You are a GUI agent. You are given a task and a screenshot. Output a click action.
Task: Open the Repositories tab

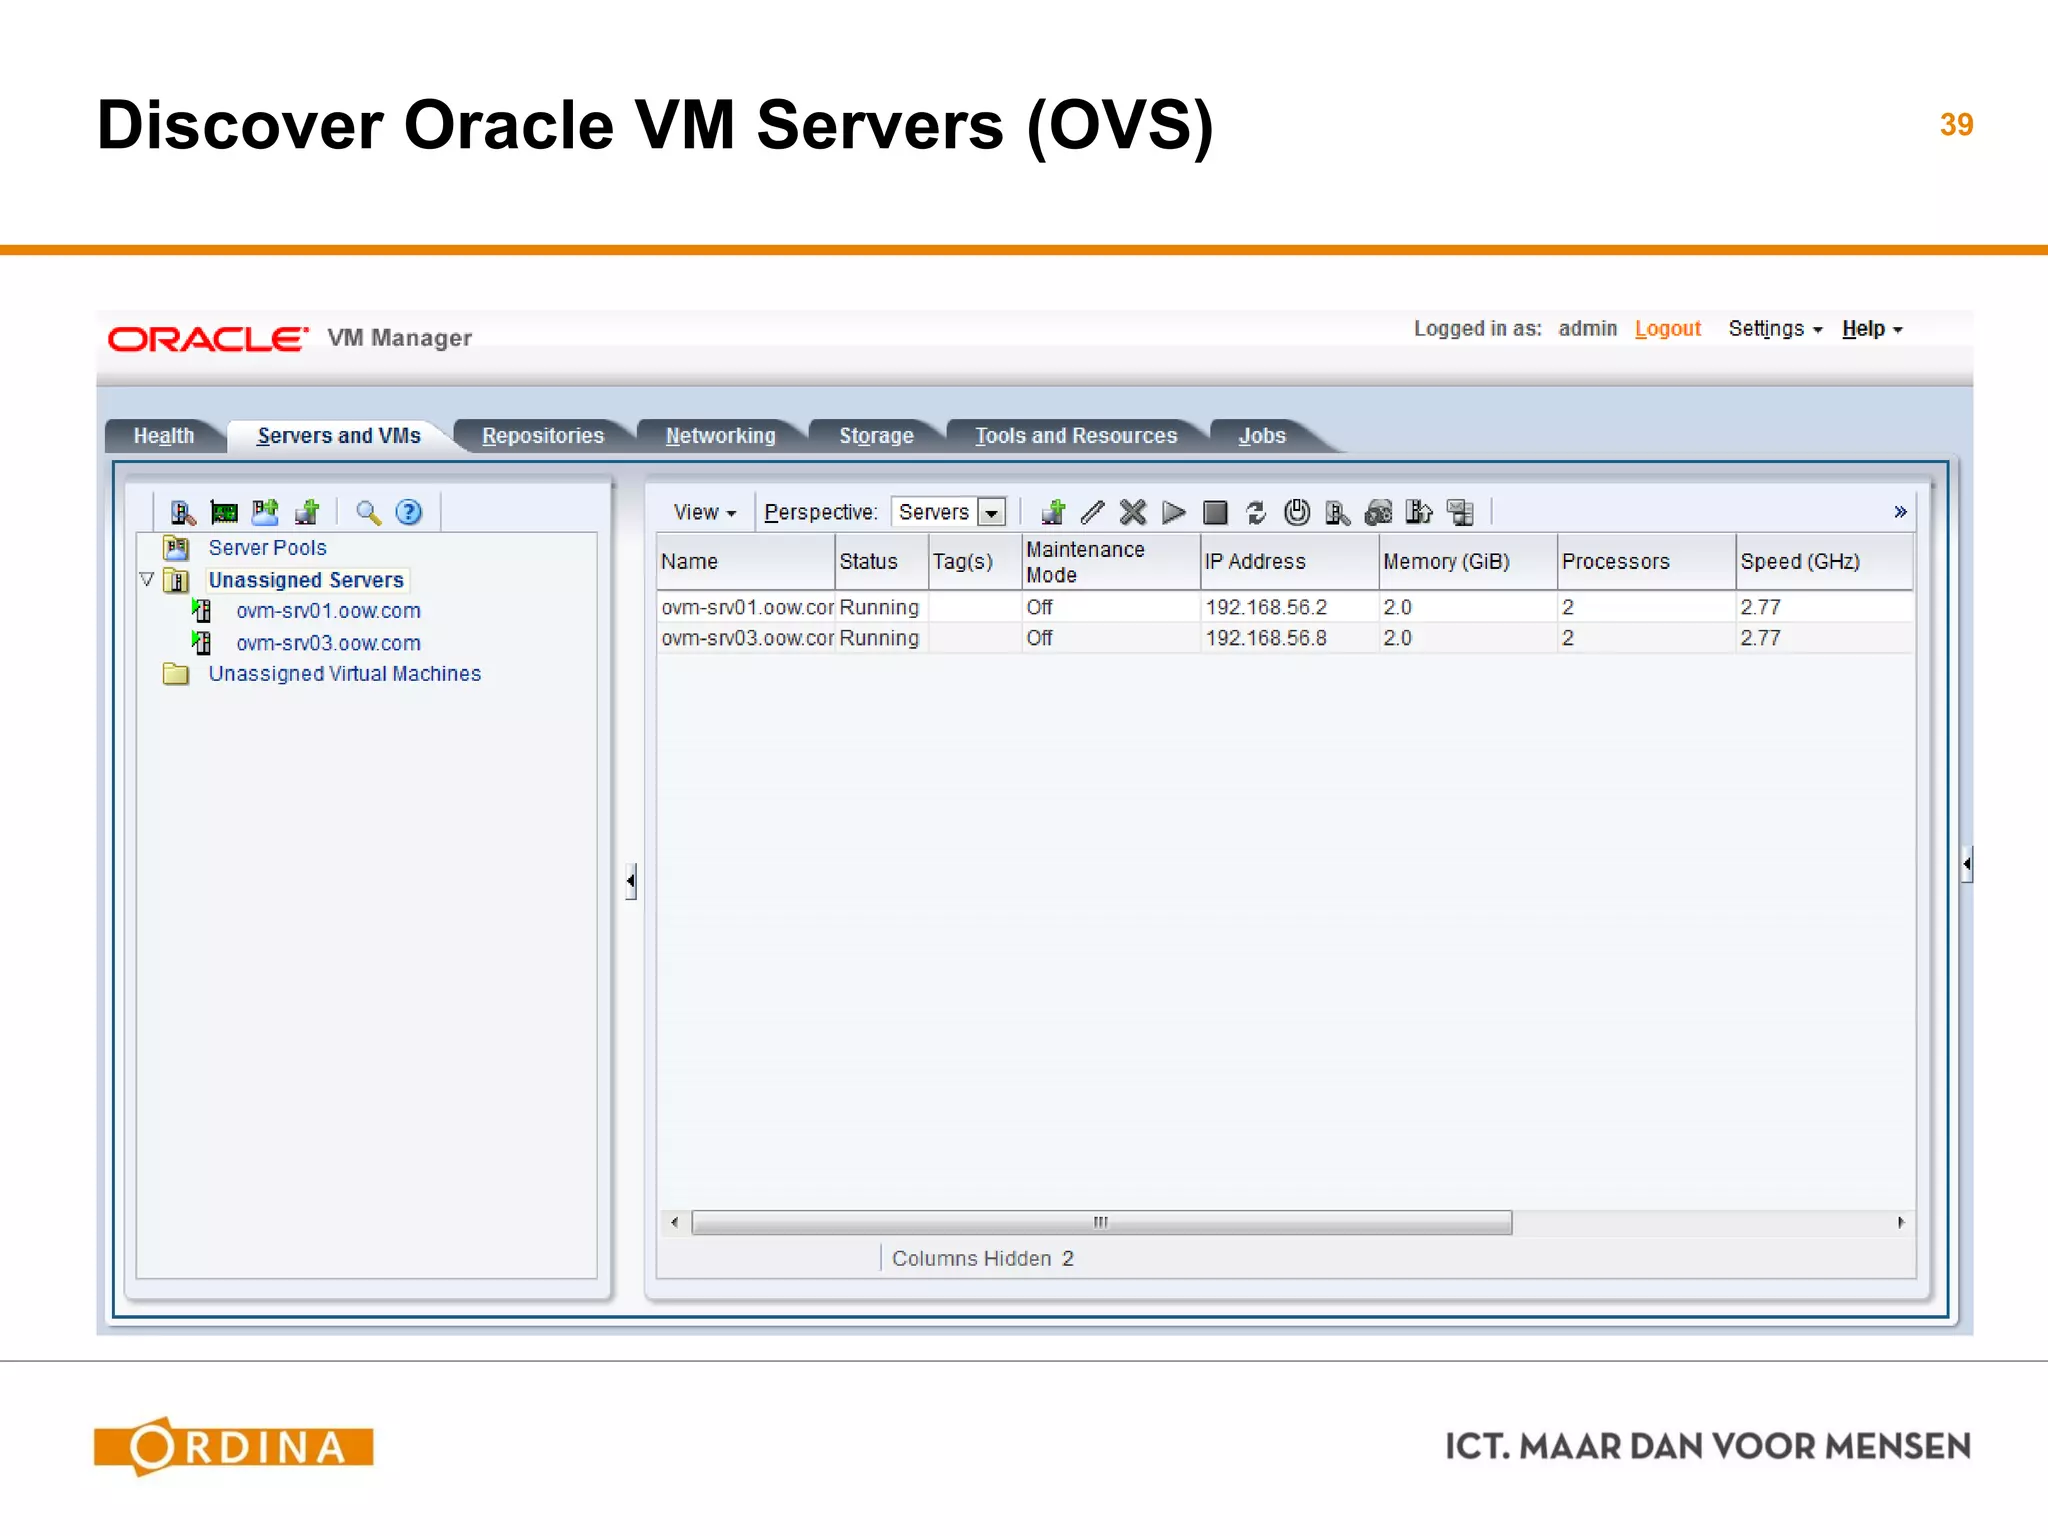543,436
